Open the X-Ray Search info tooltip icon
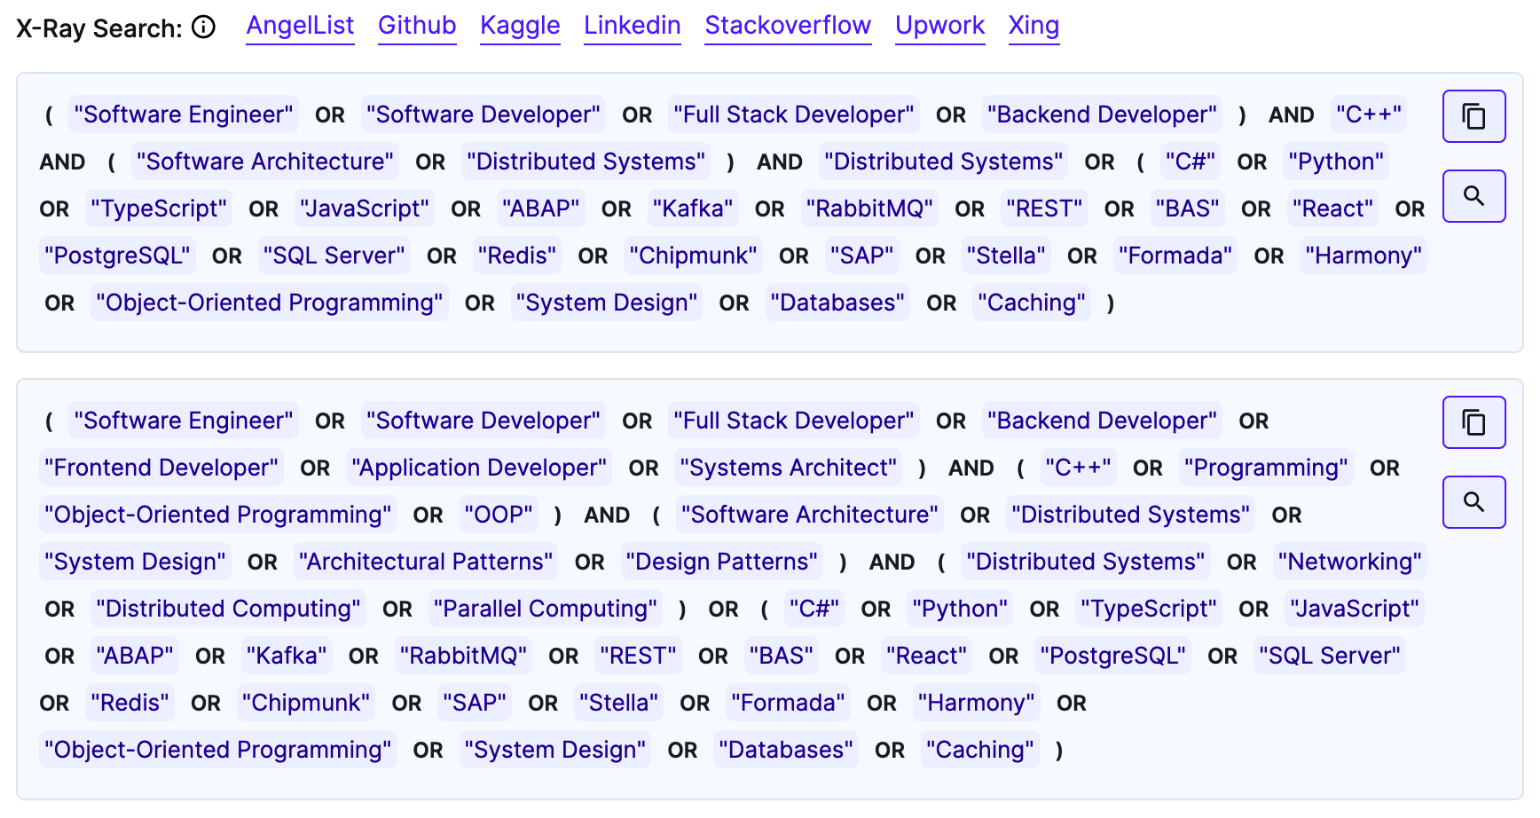1540x818 pixels. (x=203, y=27)
